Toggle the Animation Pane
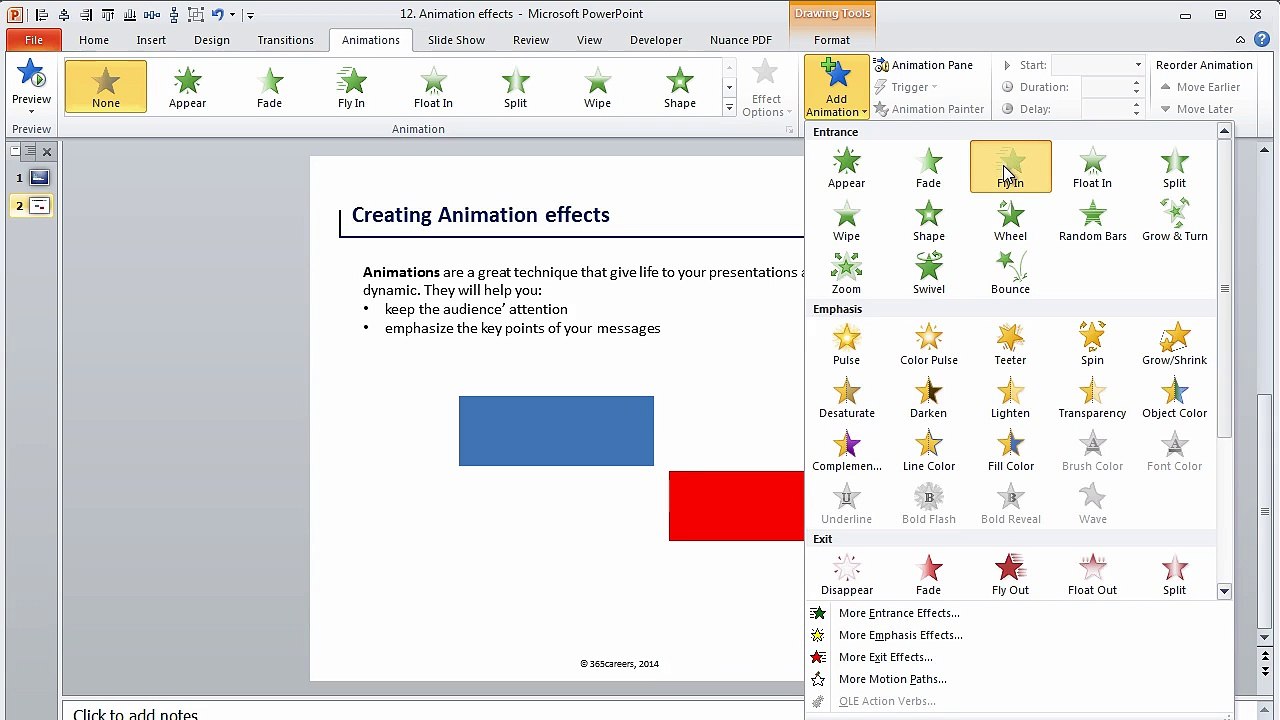The height and width of the screenshot is (720, 1280). [x=923, y=65]
